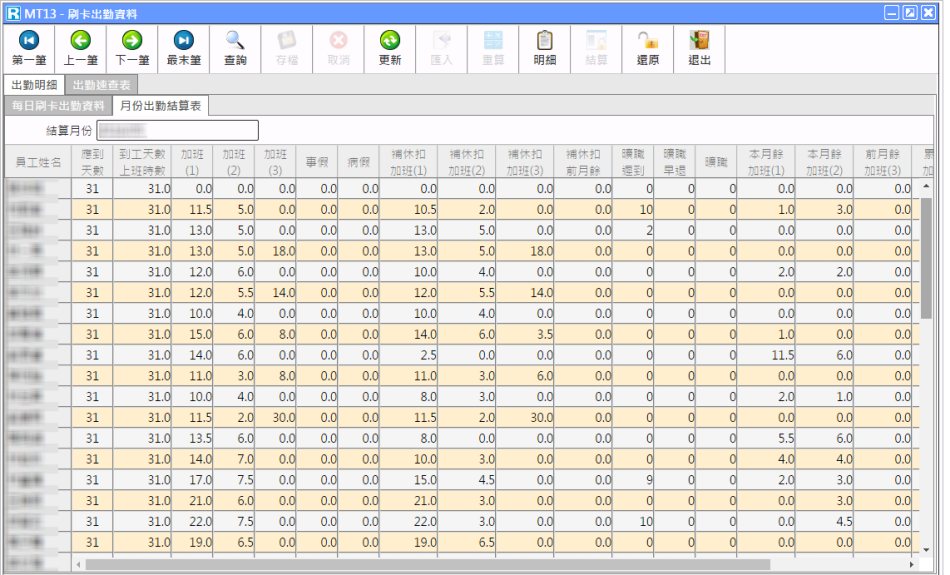Screen dimensions: 950x575
Task: Select the 21.0 cell in 補休扣加班(1)
Action: tap(408, 500)
